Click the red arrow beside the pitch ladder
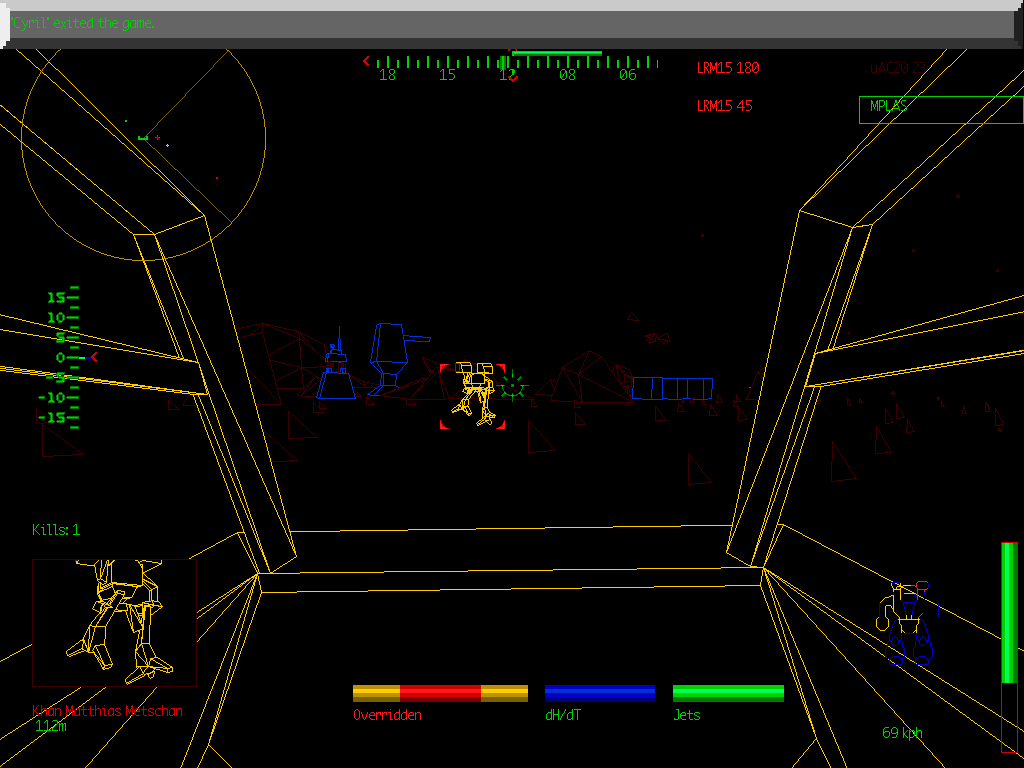 point(95,356)
